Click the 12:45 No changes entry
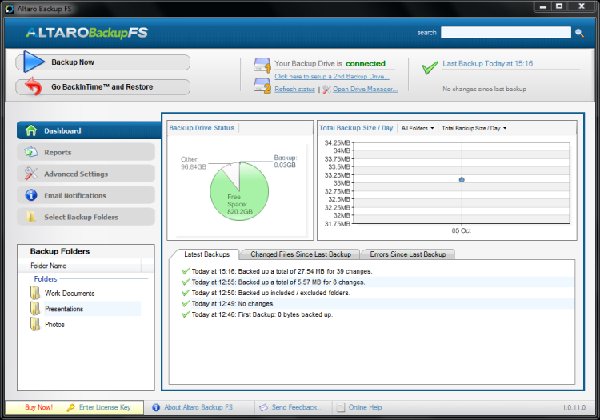This screenshot has width=600, height=420. pos(232,304)
